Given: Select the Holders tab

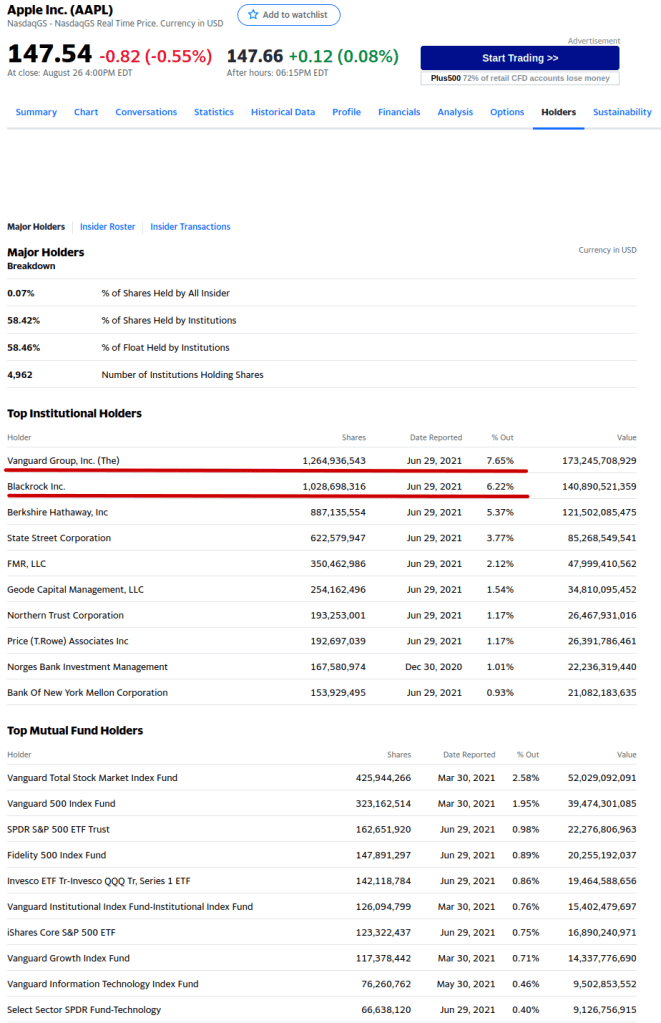Looking at the screenshot, I should (558, 112).
